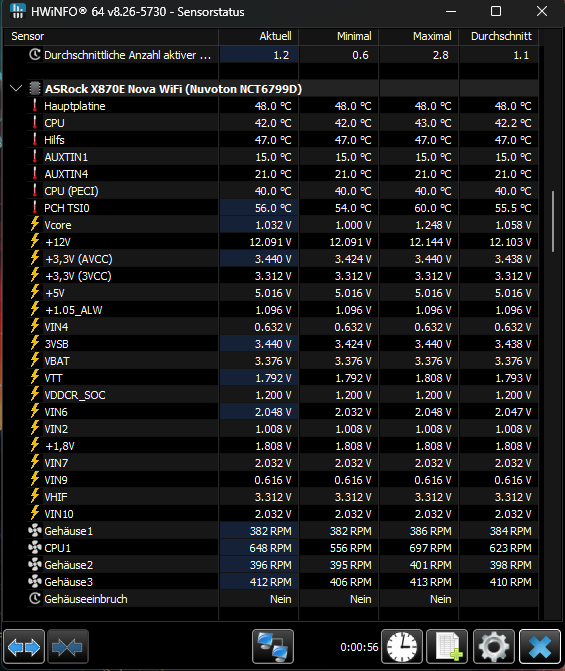Click fan icon next to CPU1
Image resolution: width=565 pixels, height=671 pixels.
point(35,547)
